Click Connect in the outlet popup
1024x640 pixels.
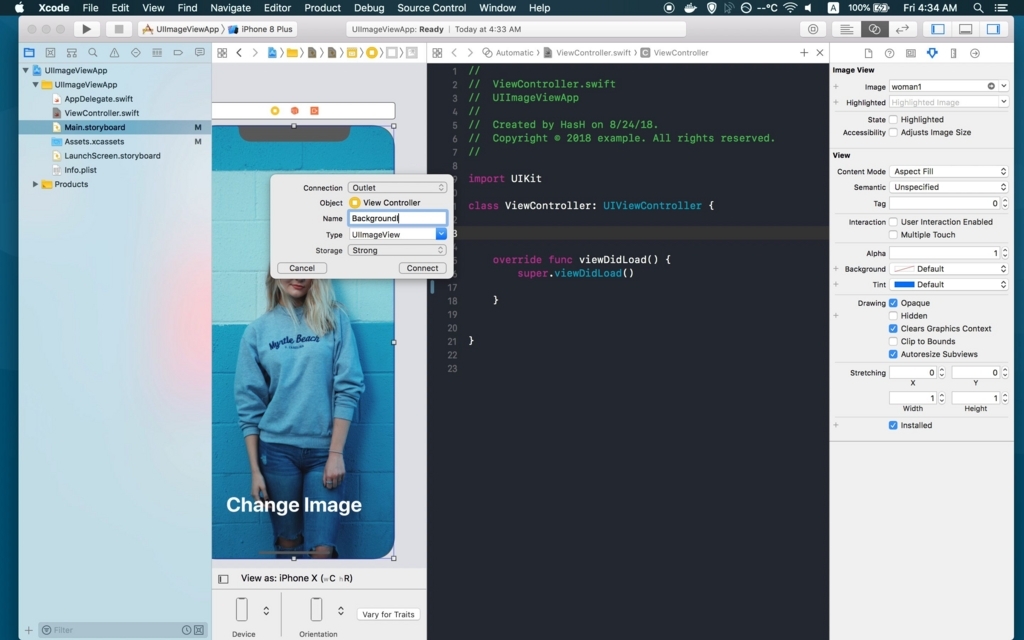tap(423, 268)
